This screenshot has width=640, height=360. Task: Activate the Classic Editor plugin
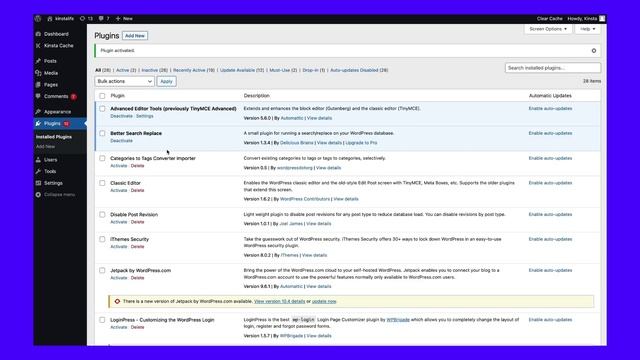coord(118,191)
